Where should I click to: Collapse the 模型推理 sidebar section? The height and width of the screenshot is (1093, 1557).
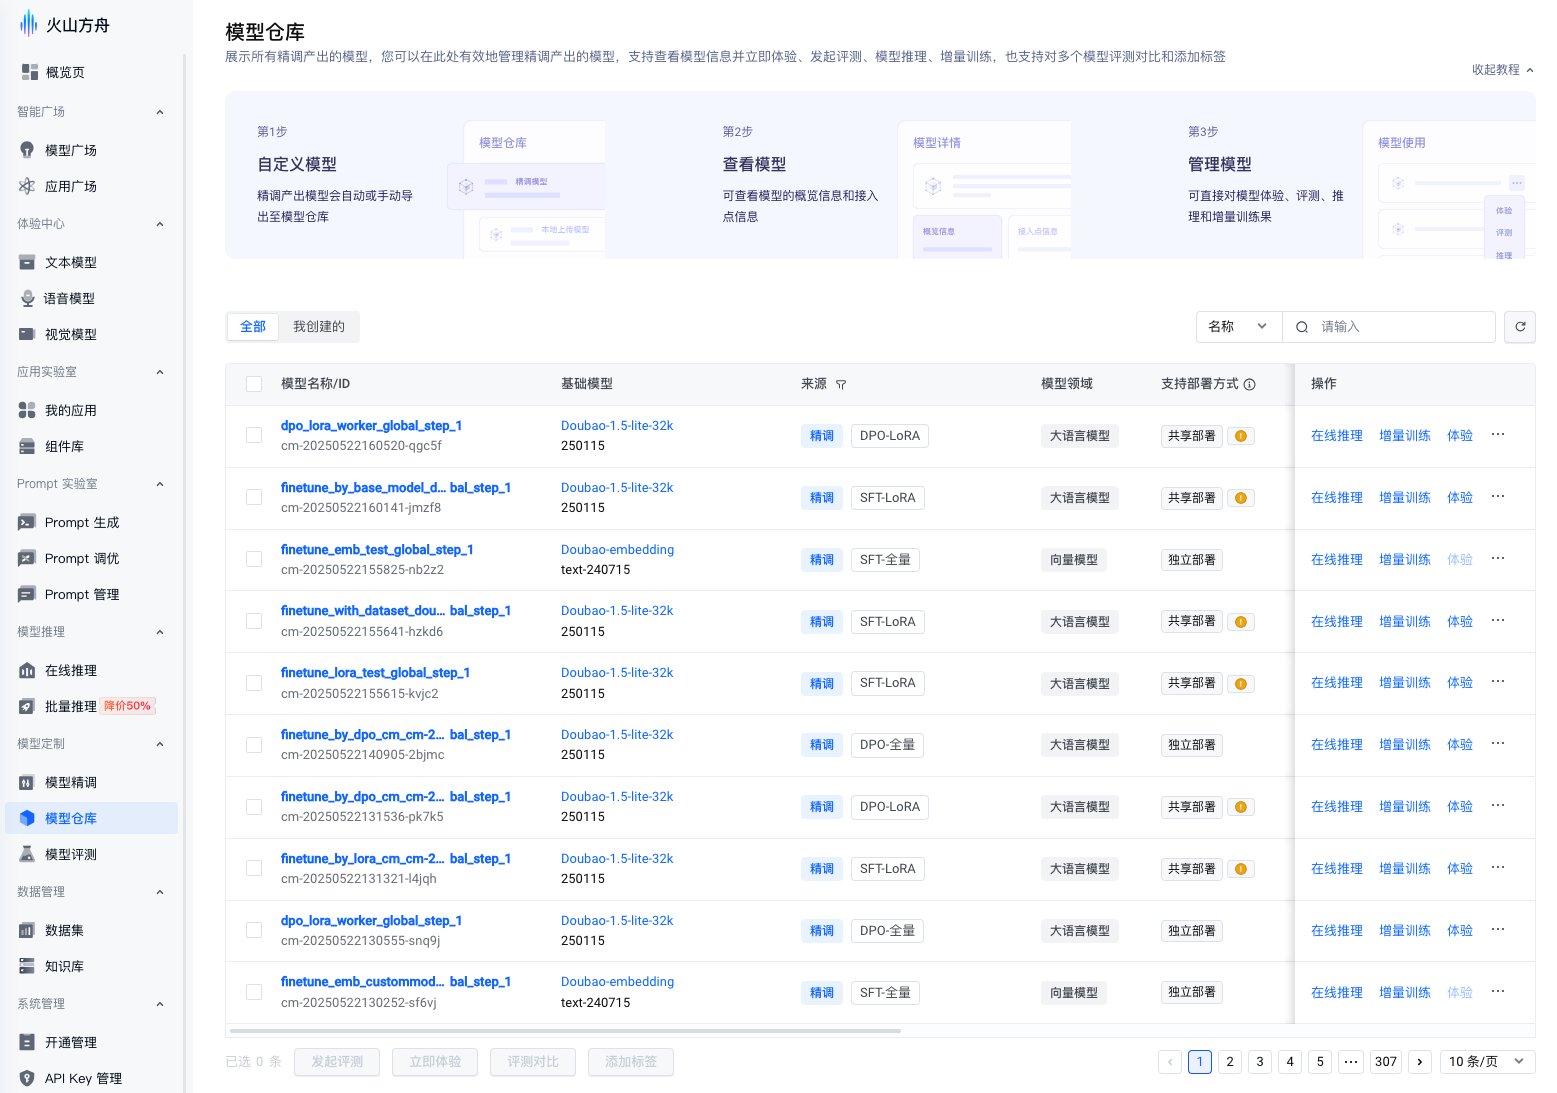(x=160, y=632)
